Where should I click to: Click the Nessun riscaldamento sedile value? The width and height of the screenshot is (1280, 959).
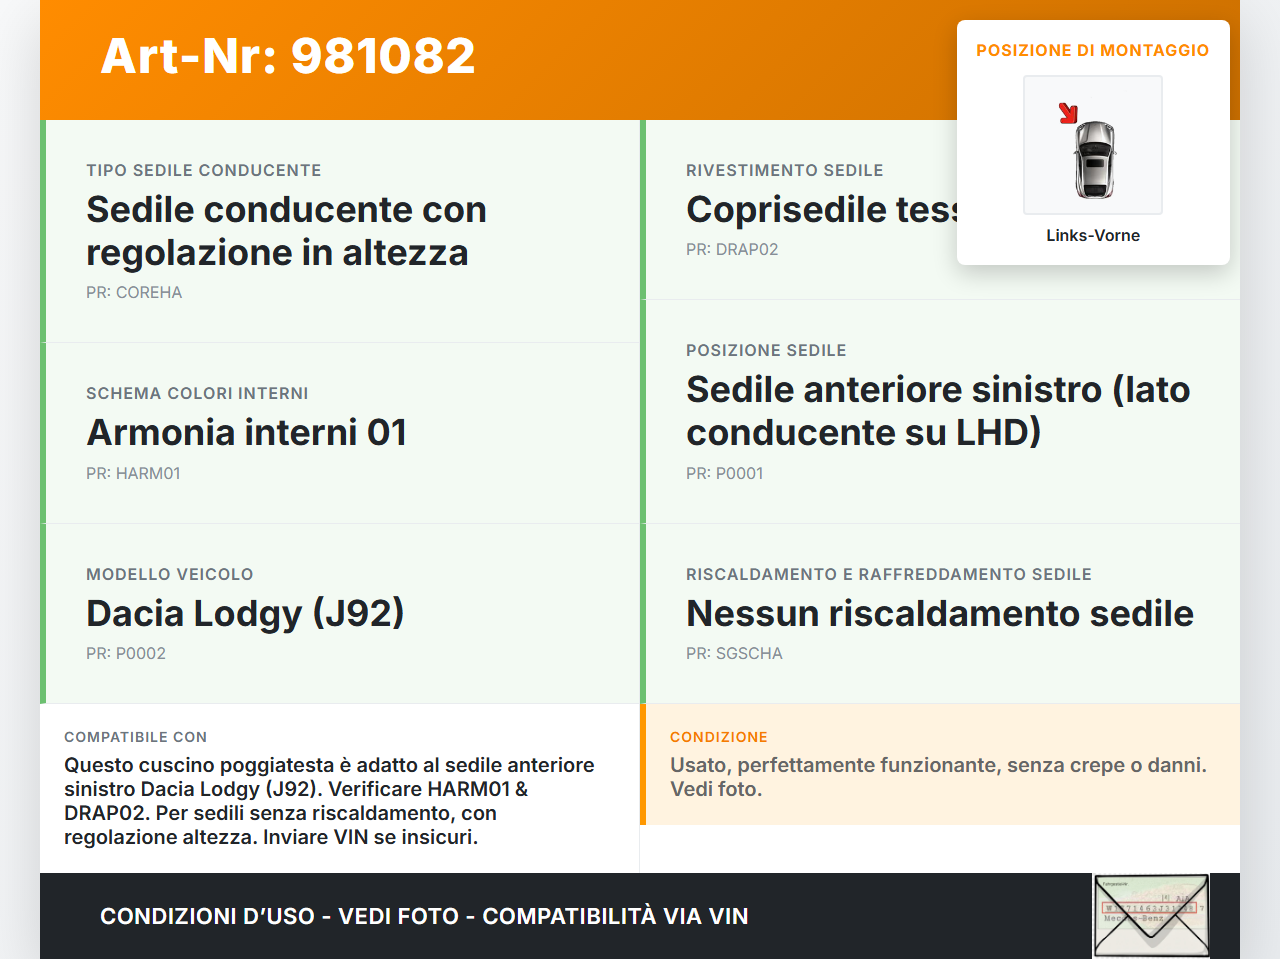(939, 613)
